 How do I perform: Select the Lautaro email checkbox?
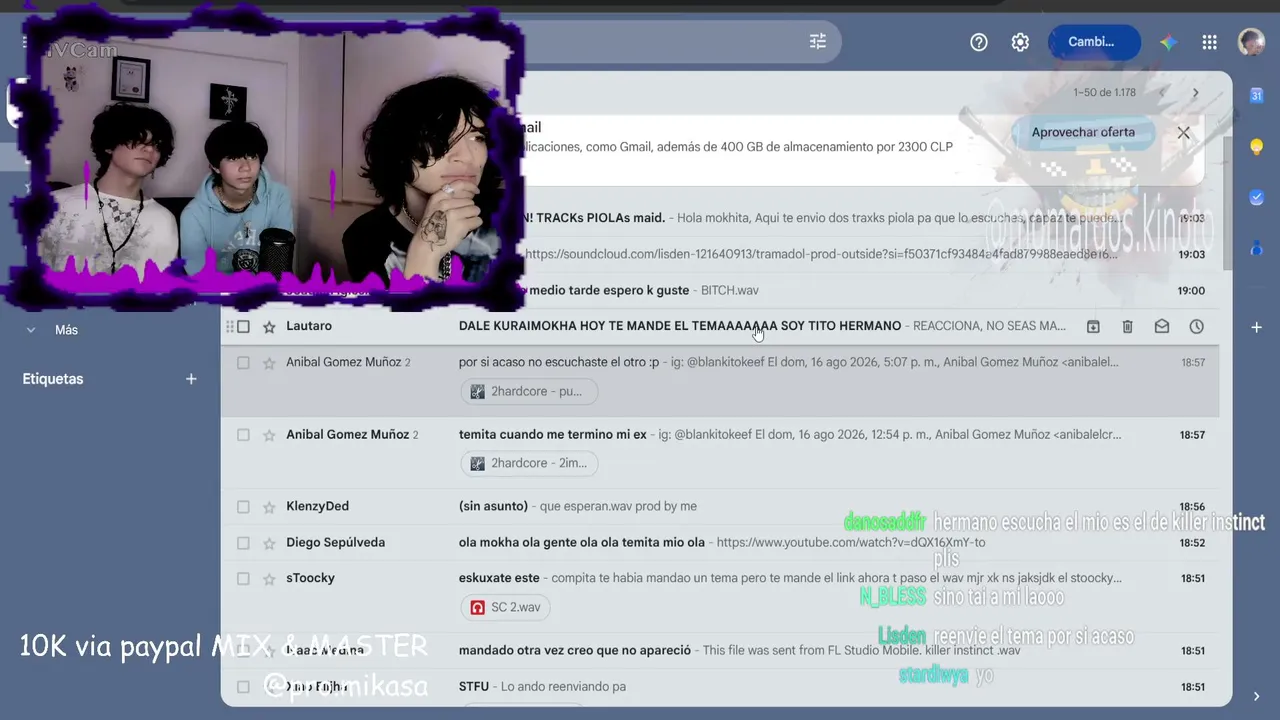(x=243, y=326)
